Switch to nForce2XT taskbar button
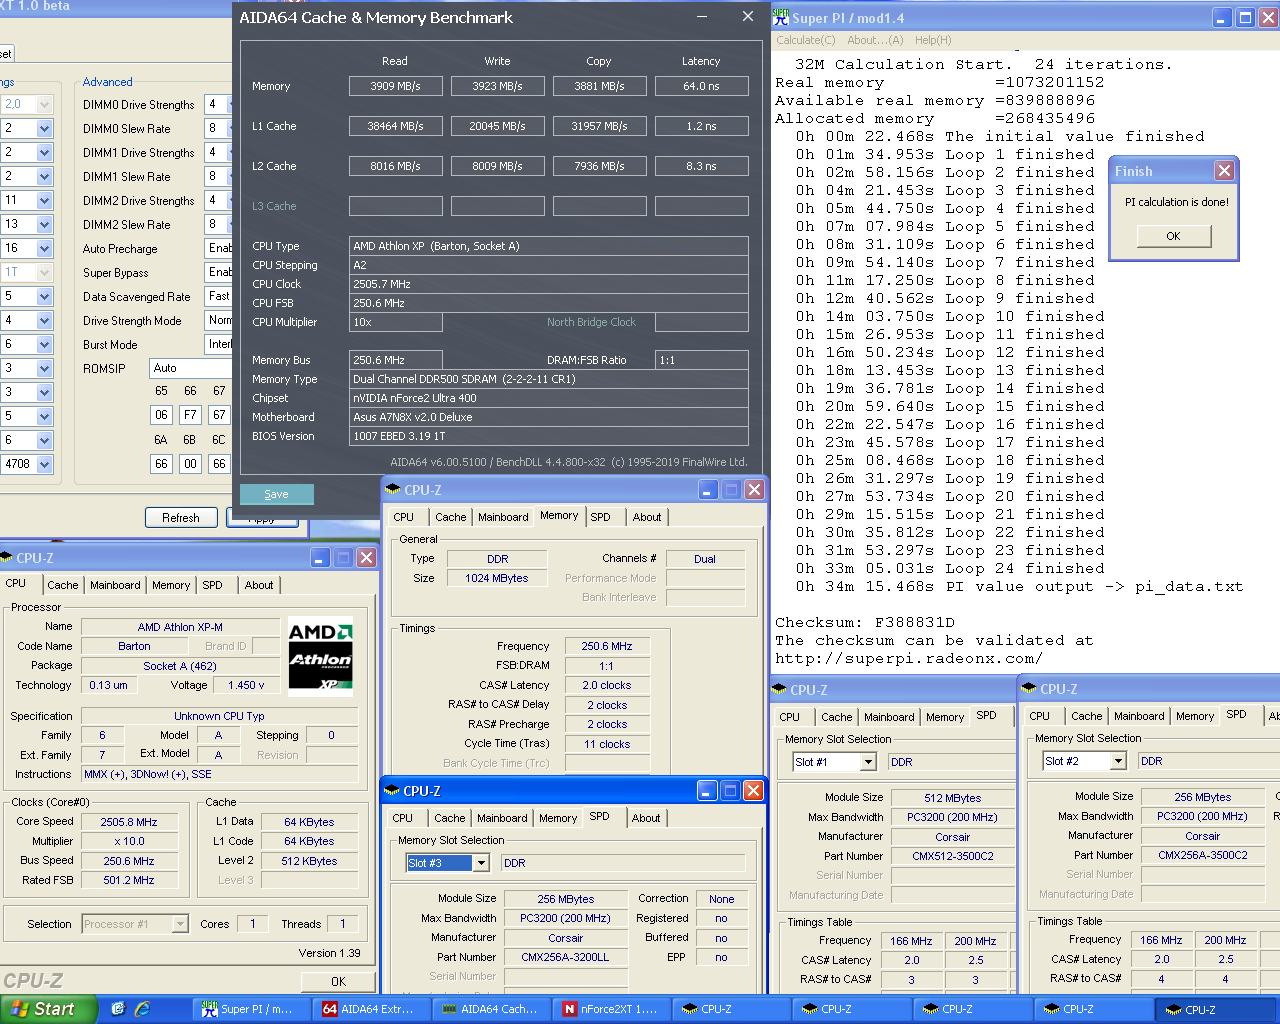The width and height of the screenshot is (1280, 1024). pos(612,1009)
